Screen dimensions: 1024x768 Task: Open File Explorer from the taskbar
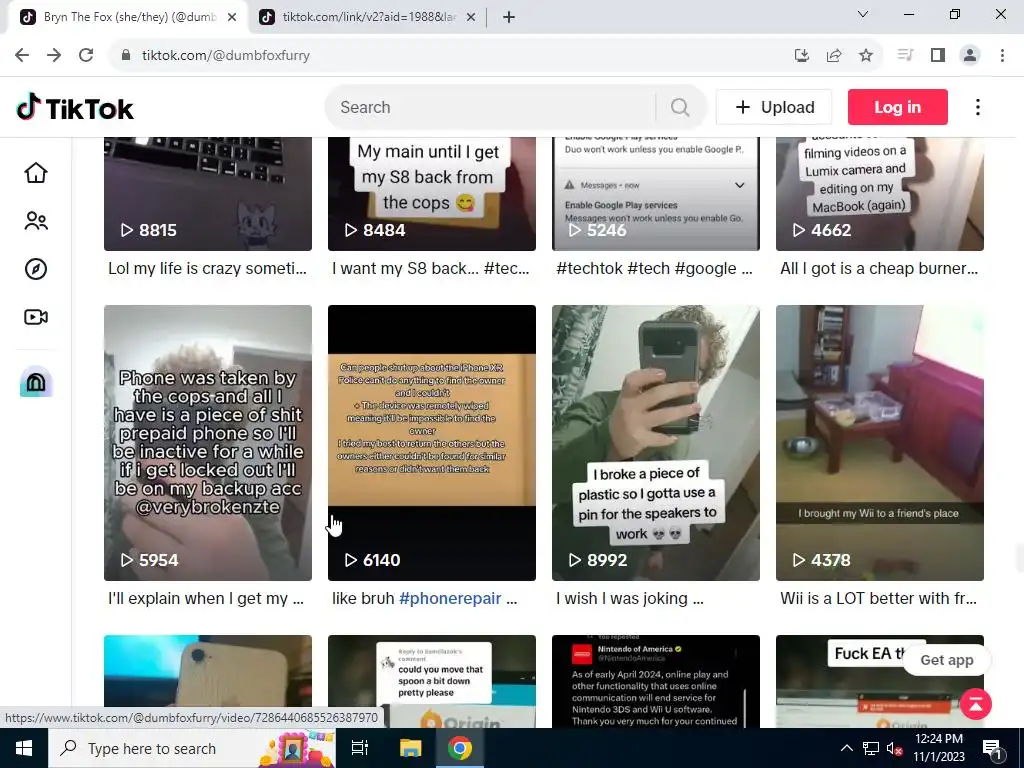point(411,748)
